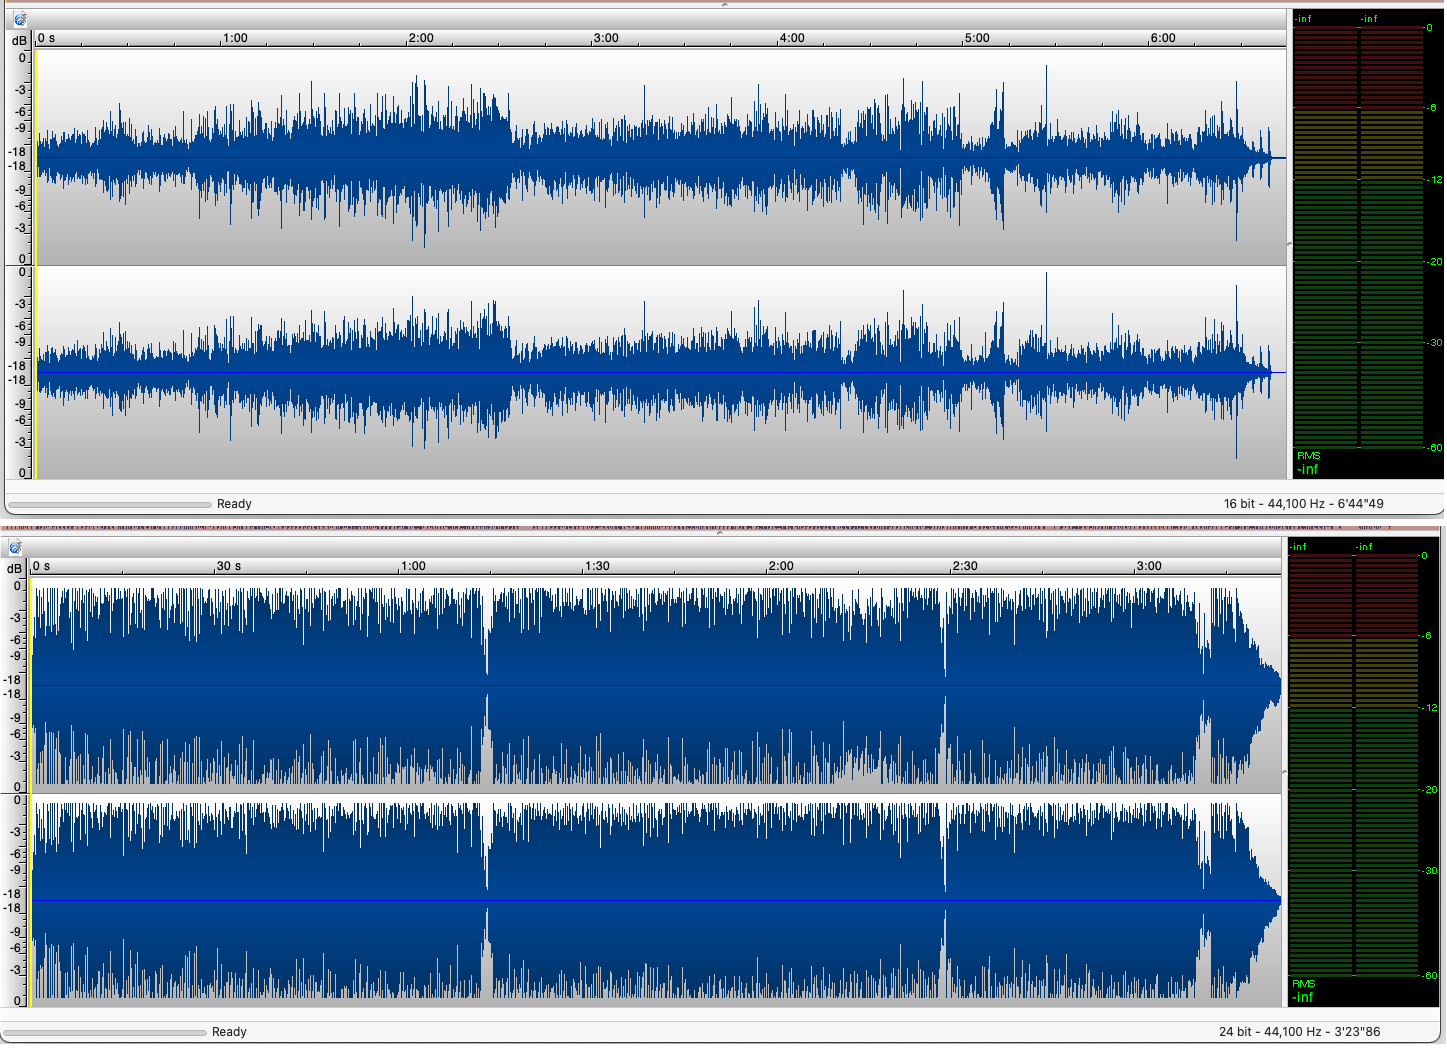Viewport: 1447px width, 1054px height.
Task: Click the meter panel splitter handle in bottom window
Action: click(x=1285, y=772)
